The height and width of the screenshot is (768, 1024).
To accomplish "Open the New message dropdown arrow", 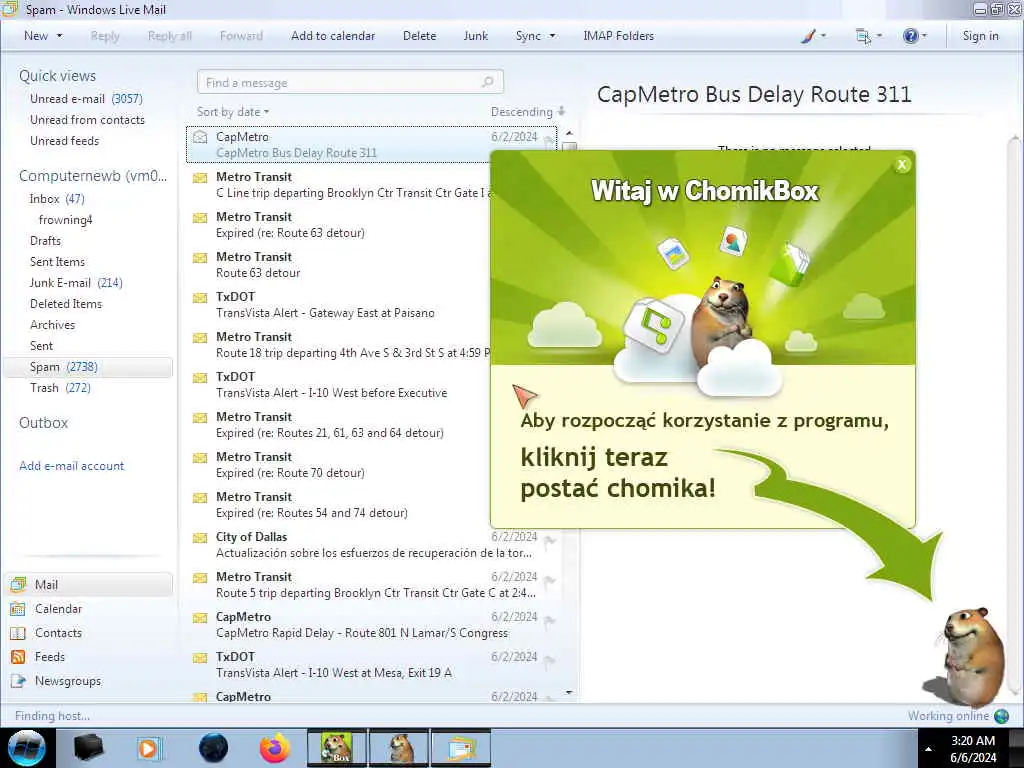I will [x=59, y=36].
